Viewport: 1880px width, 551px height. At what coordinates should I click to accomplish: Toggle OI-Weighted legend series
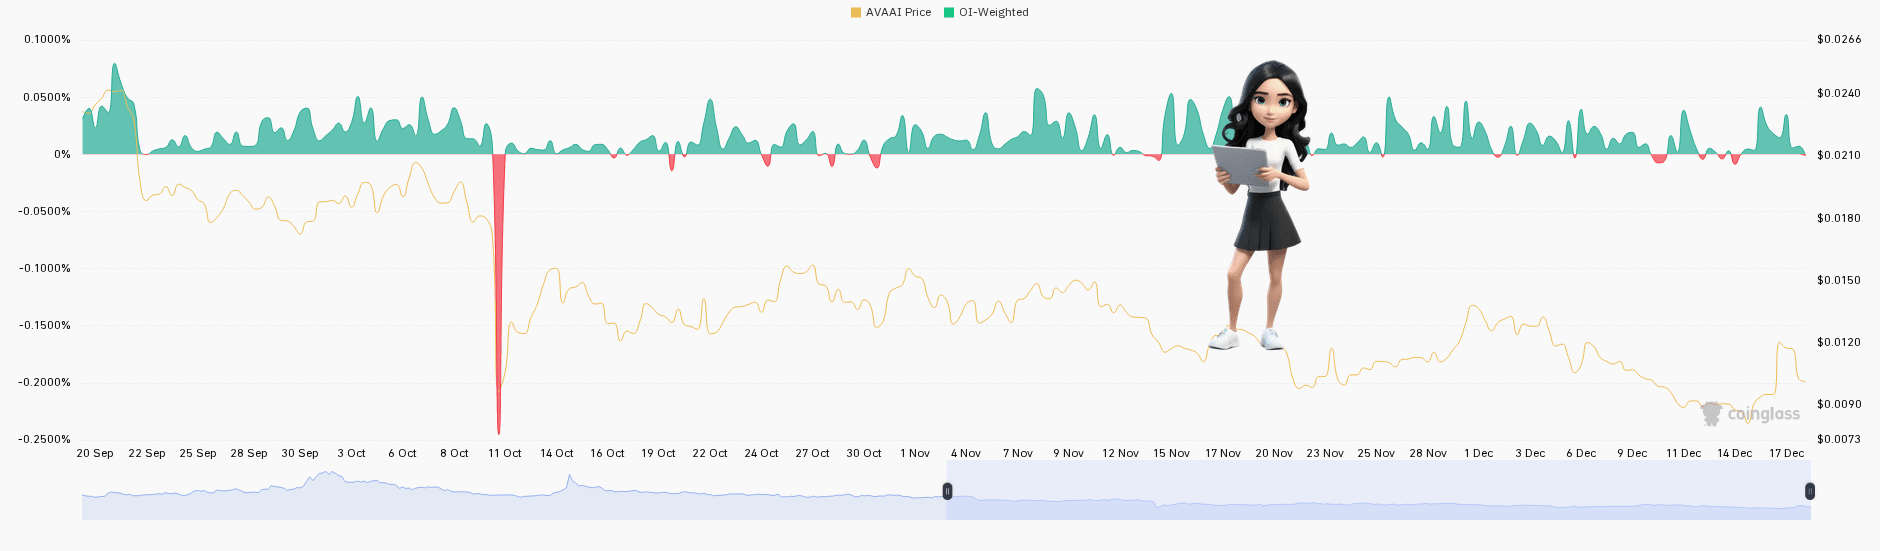point(986,12)
